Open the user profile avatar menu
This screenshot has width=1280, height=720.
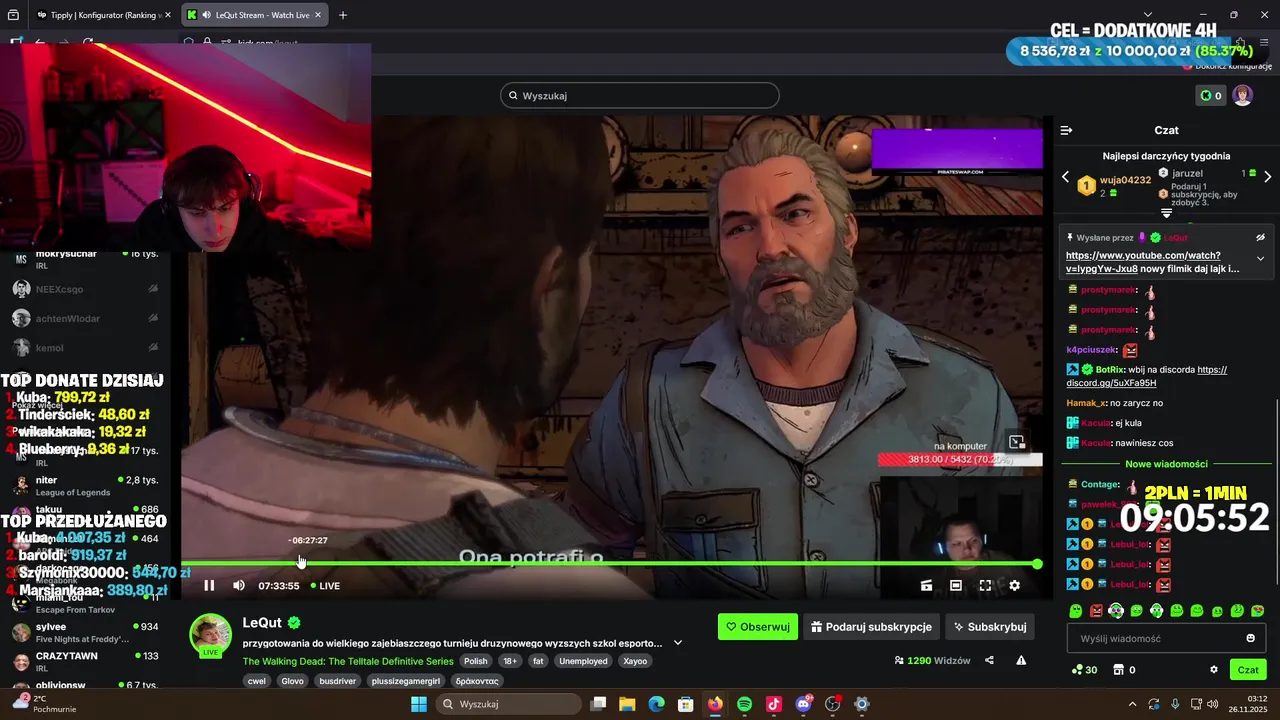(x=1242, y=96)
